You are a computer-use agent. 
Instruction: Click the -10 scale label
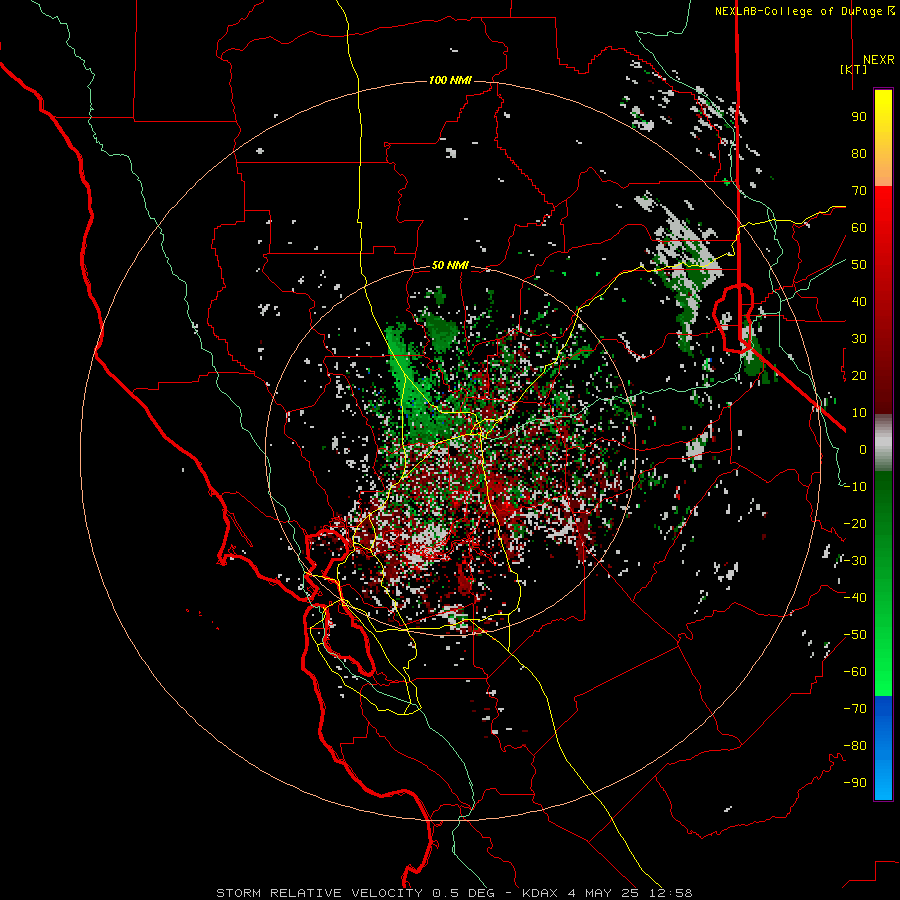coord(855,487)
